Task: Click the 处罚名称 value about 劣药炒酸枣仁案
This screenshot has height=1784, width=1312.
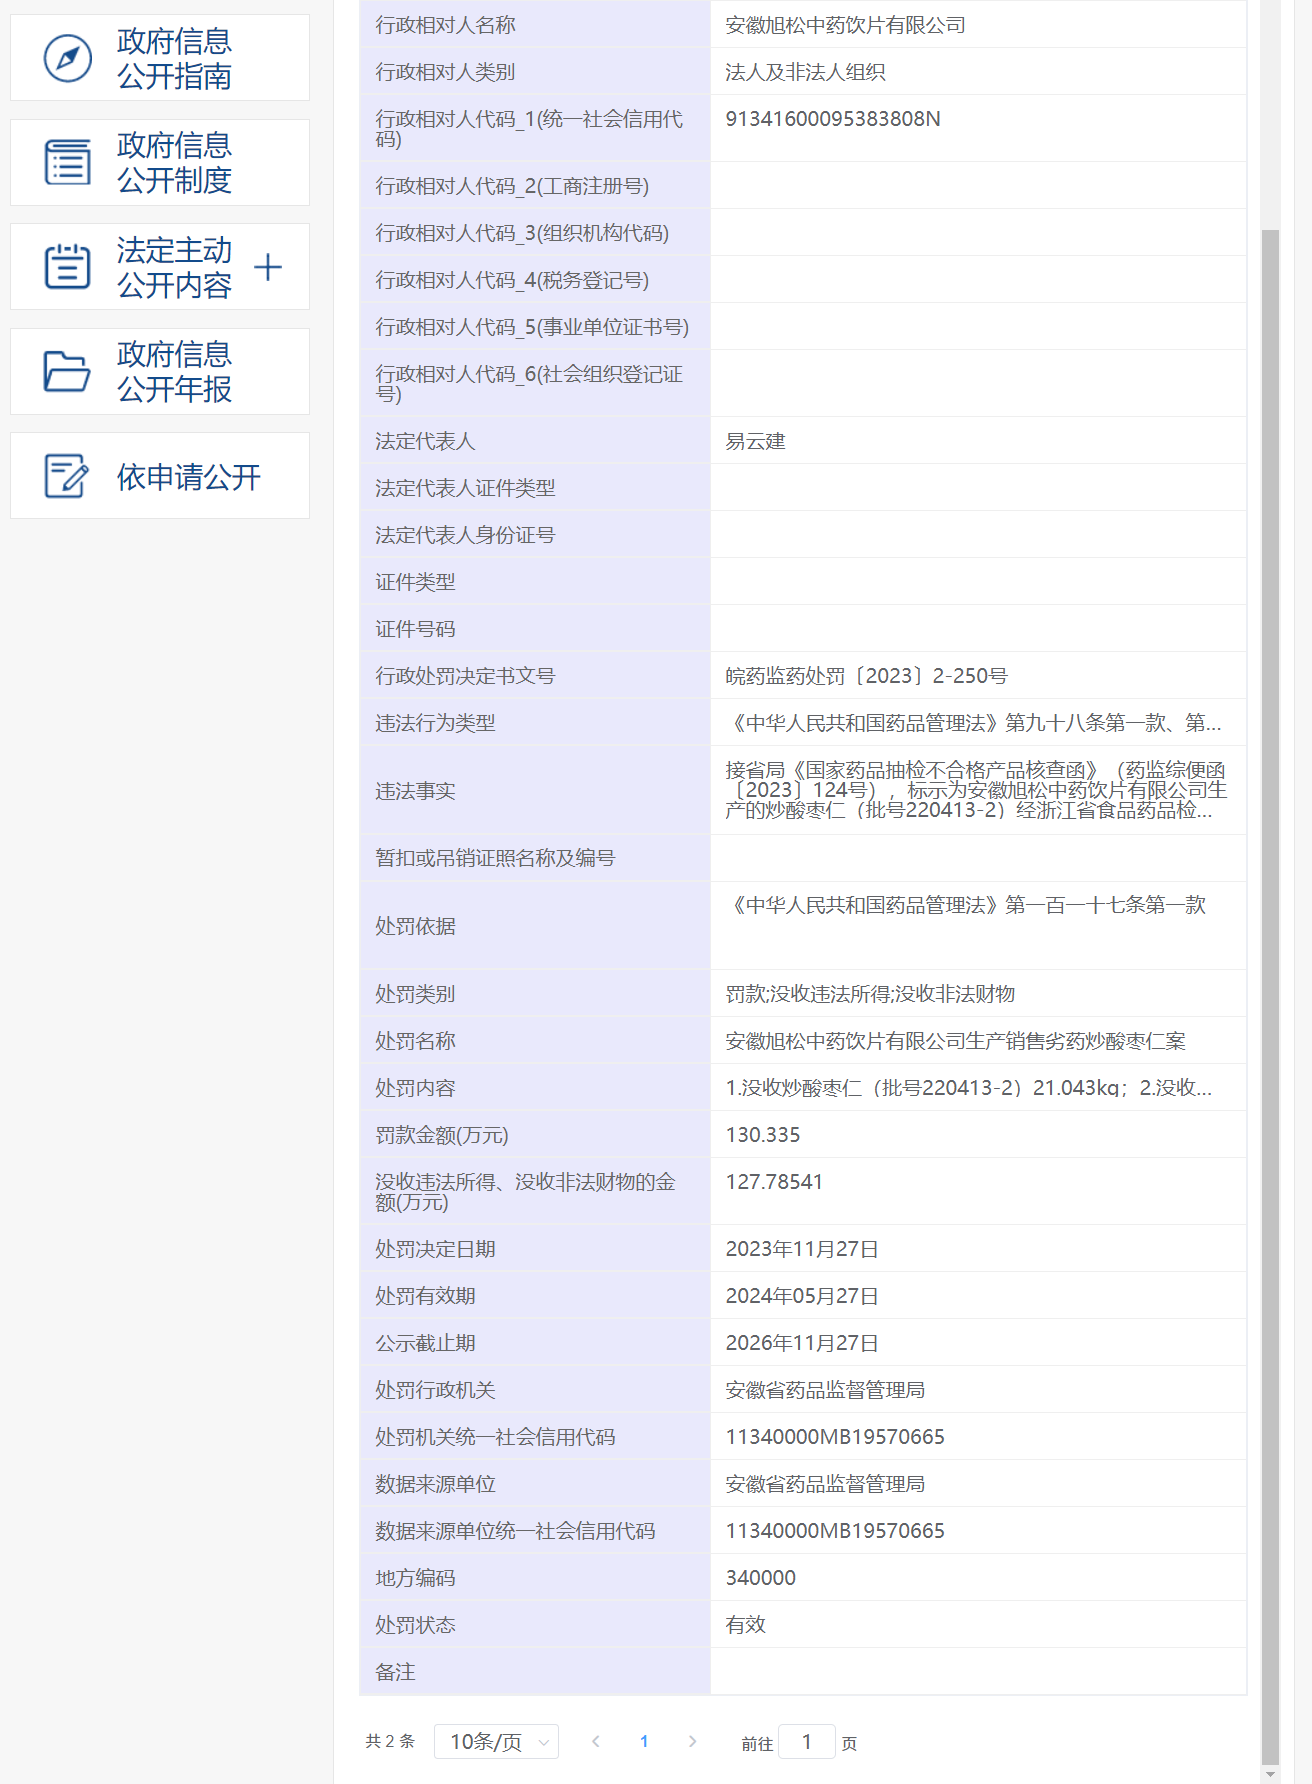Action: click(956, 1041)
